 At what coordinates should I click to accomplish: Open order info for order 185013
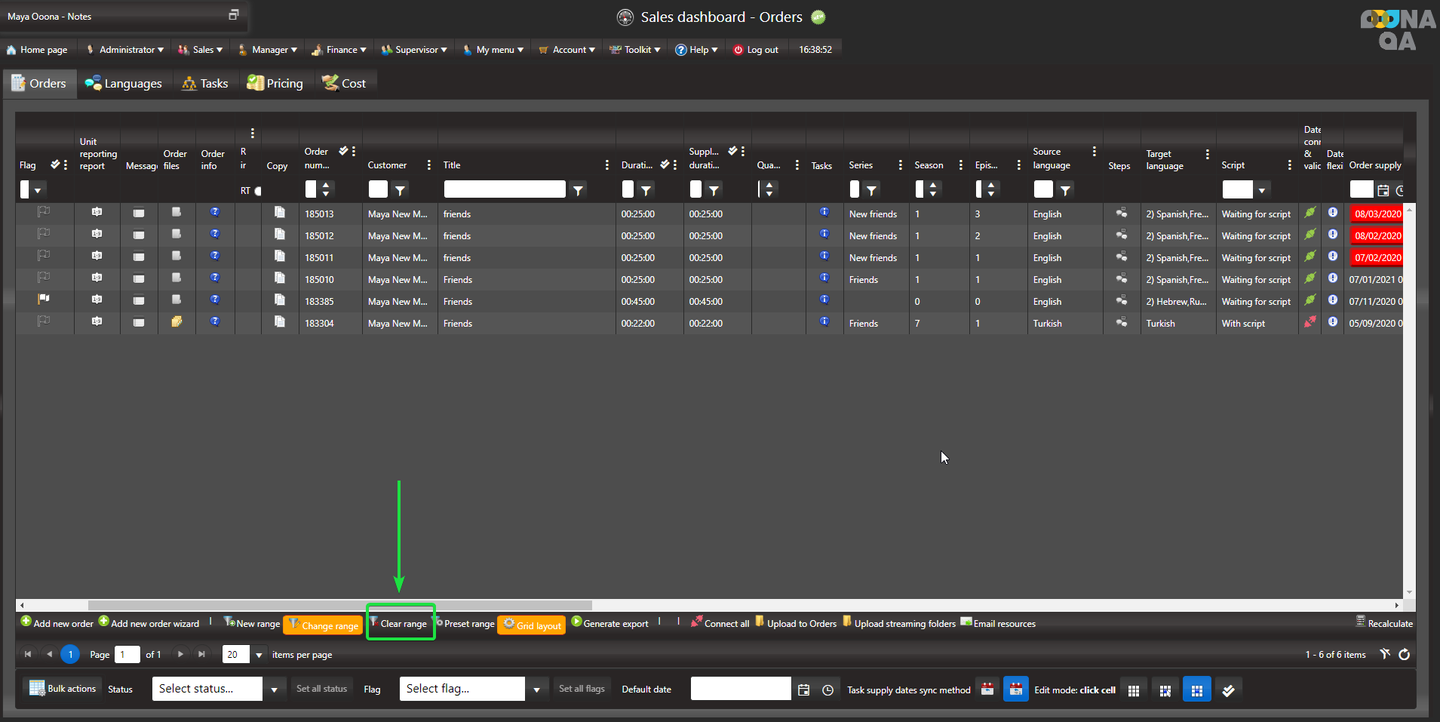pos(214,213)
